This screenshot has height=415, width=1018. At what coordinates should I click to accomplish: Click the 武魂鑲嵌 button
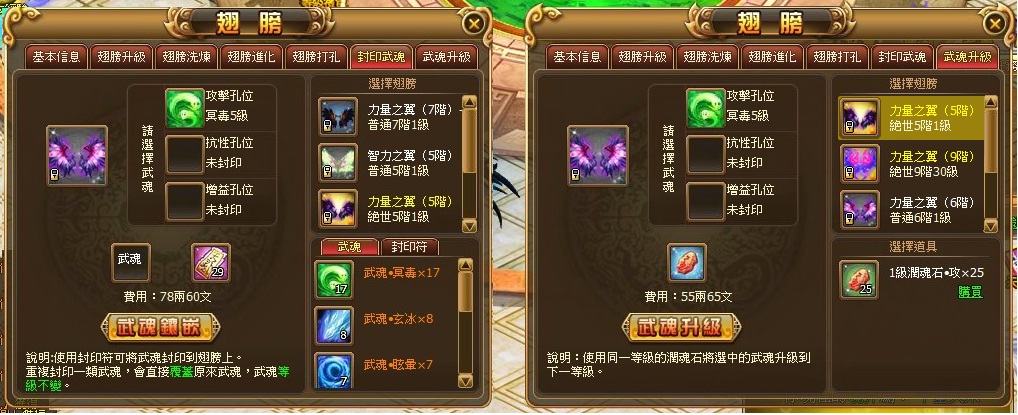point(160,328)
